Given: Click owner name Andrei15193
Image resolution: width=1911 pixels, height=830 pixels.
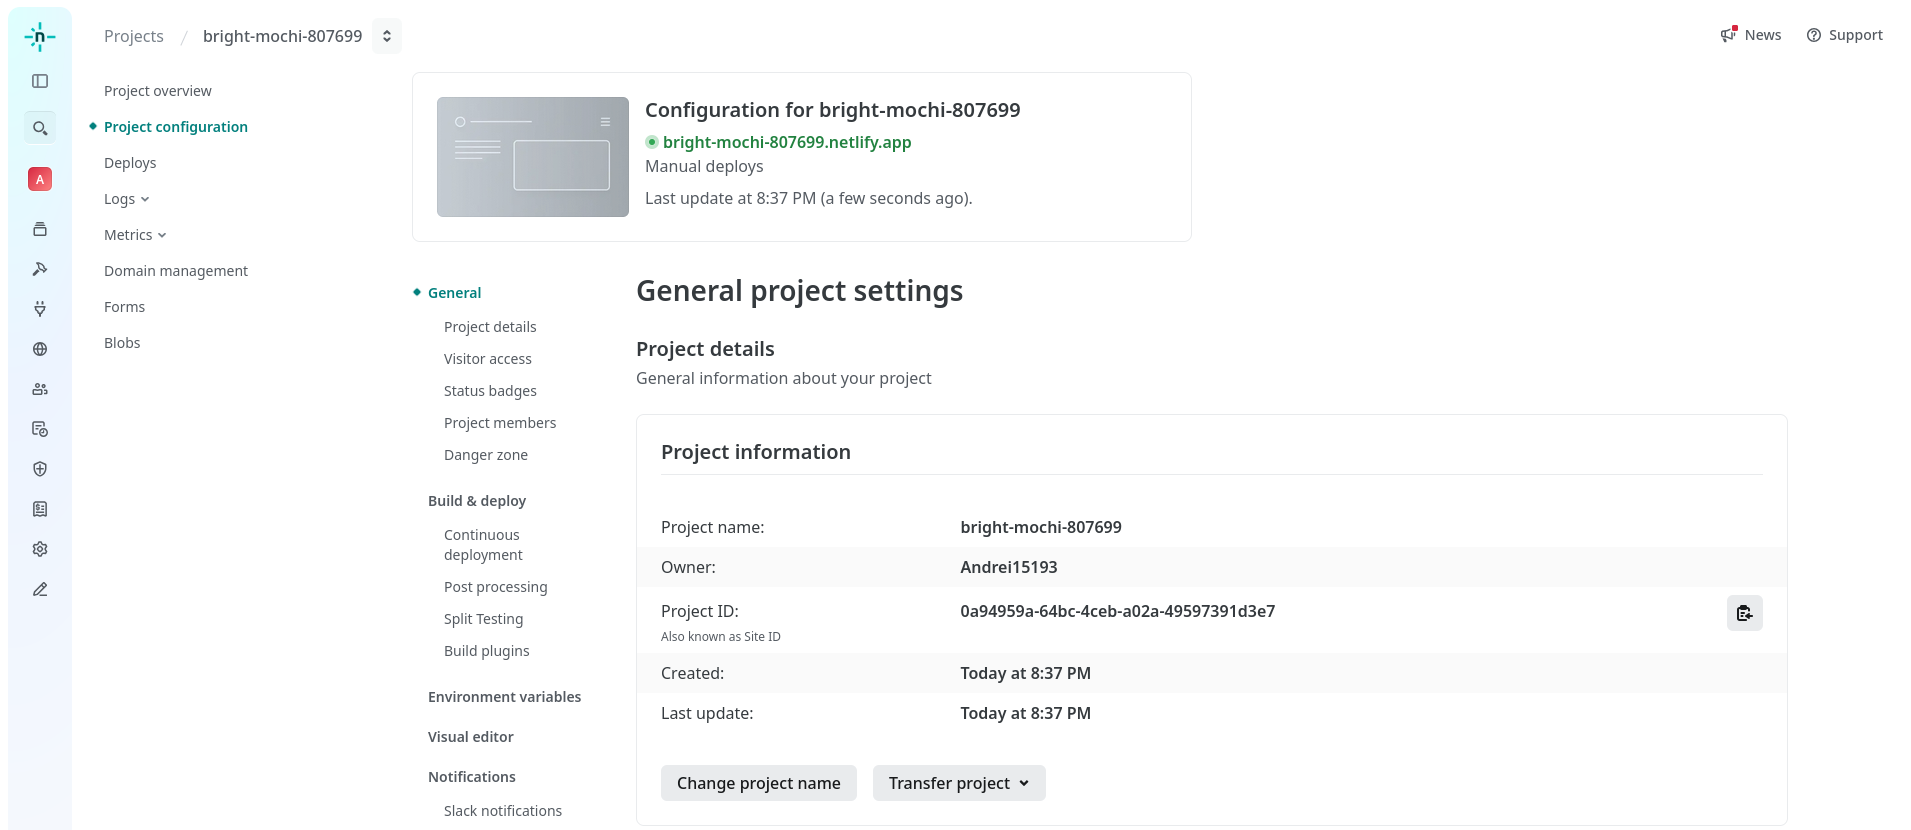Looking at the screenshot, I should 1009,567.
